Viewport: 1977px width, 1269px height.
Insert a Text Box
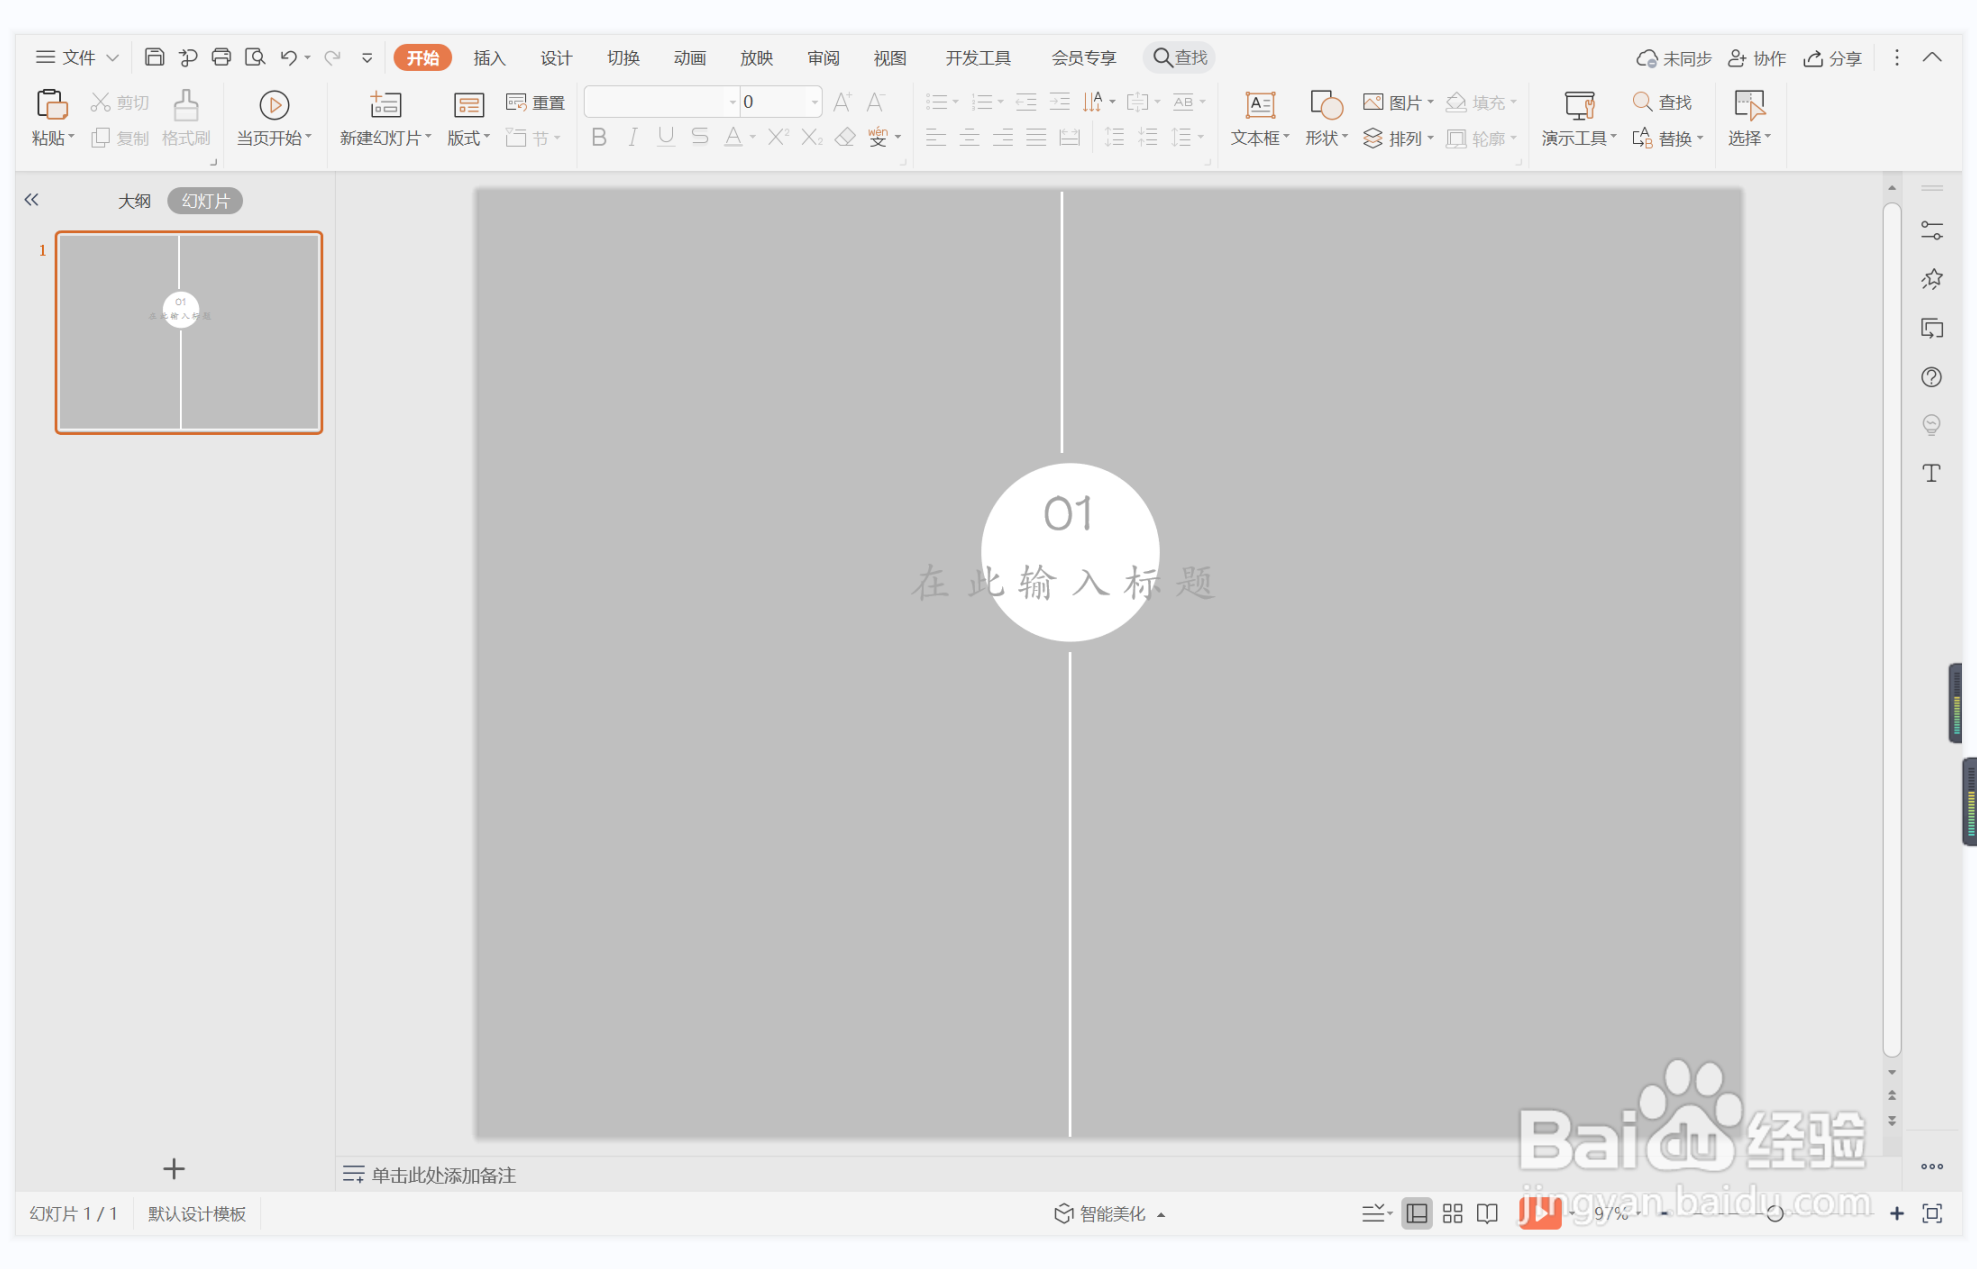click(x=1259, y=105)
